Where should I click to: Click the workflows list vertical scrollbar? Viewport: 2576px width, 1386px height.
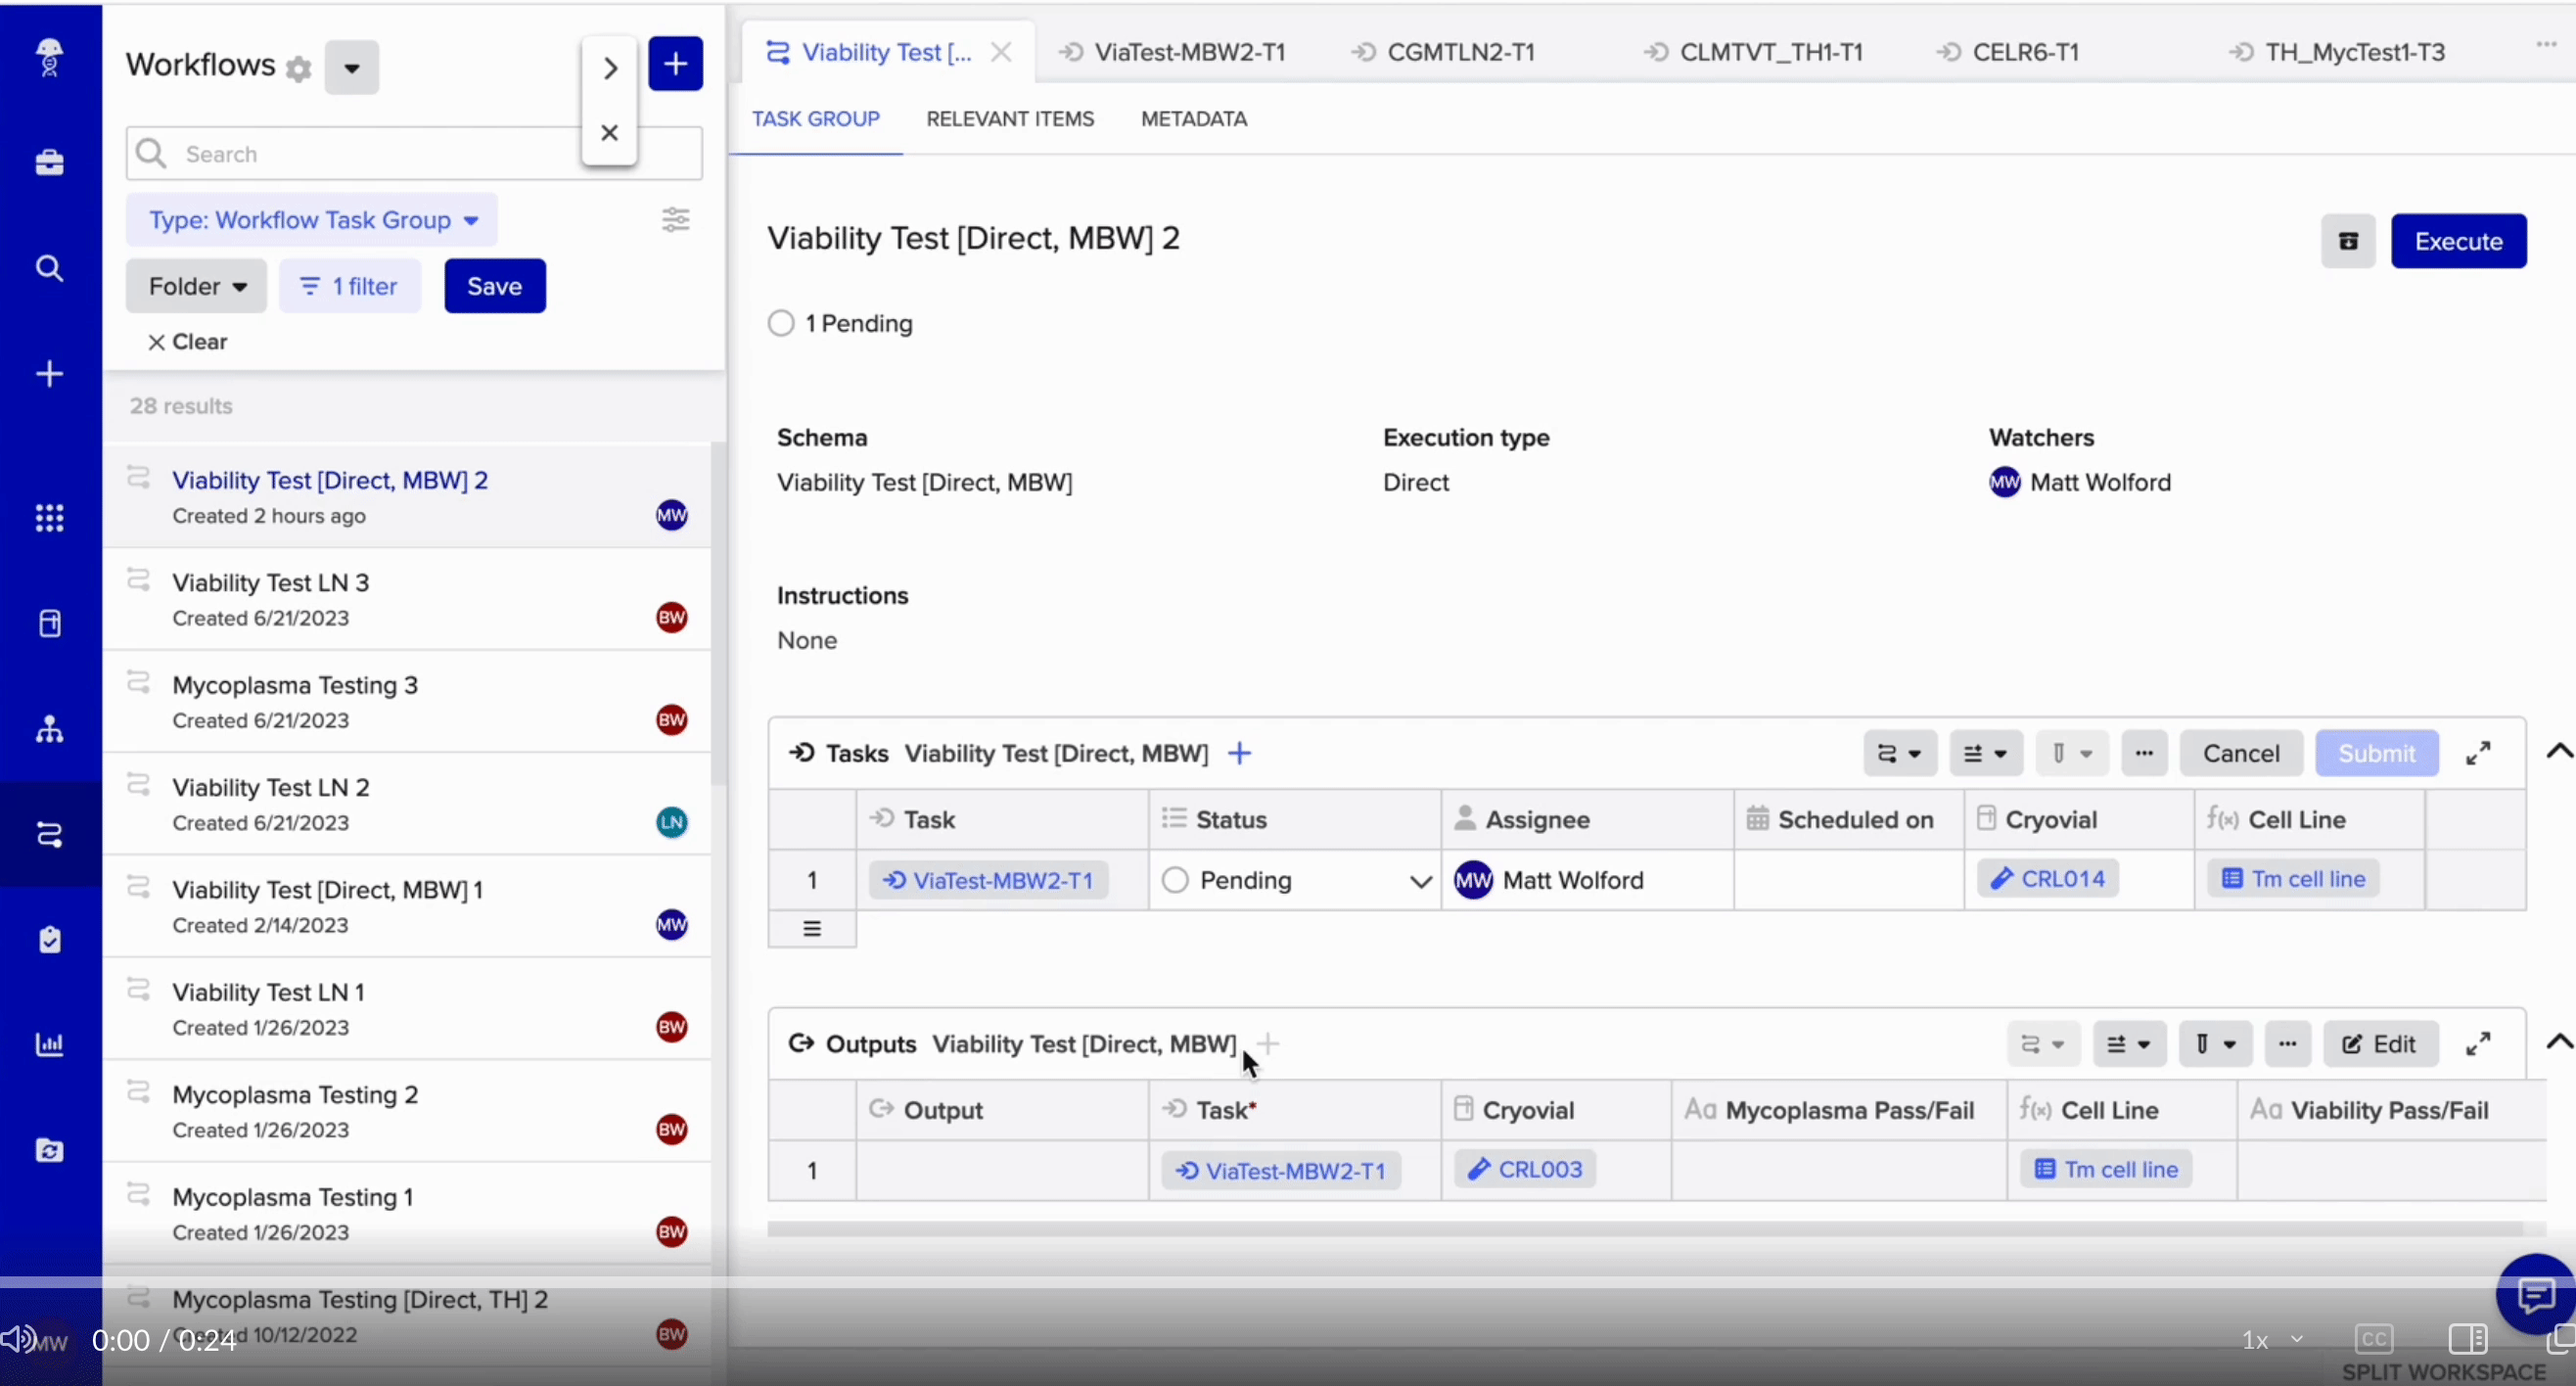[x=718, y=615]
